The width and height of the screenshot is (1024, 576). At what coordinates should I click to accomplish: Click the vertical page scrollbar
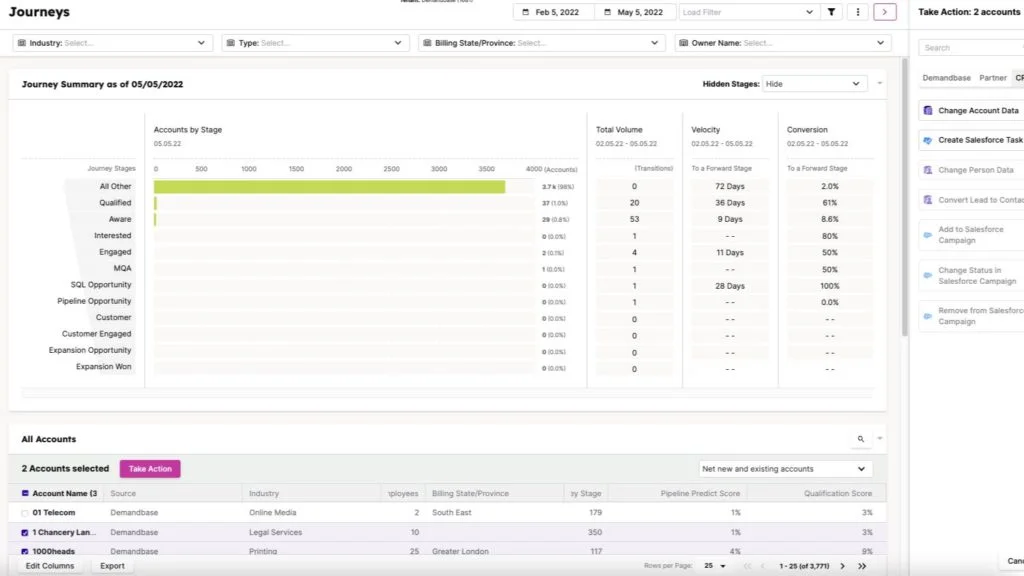coord(904,196)
